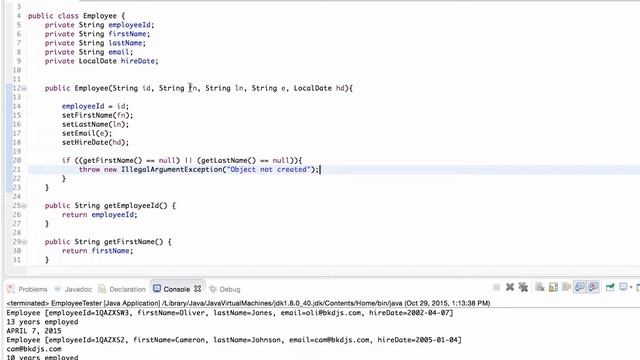Click the 'employeeId = id;' statement
Image resolution: width=640 pixels, height=360 pixels.
[x=95, y=106]
